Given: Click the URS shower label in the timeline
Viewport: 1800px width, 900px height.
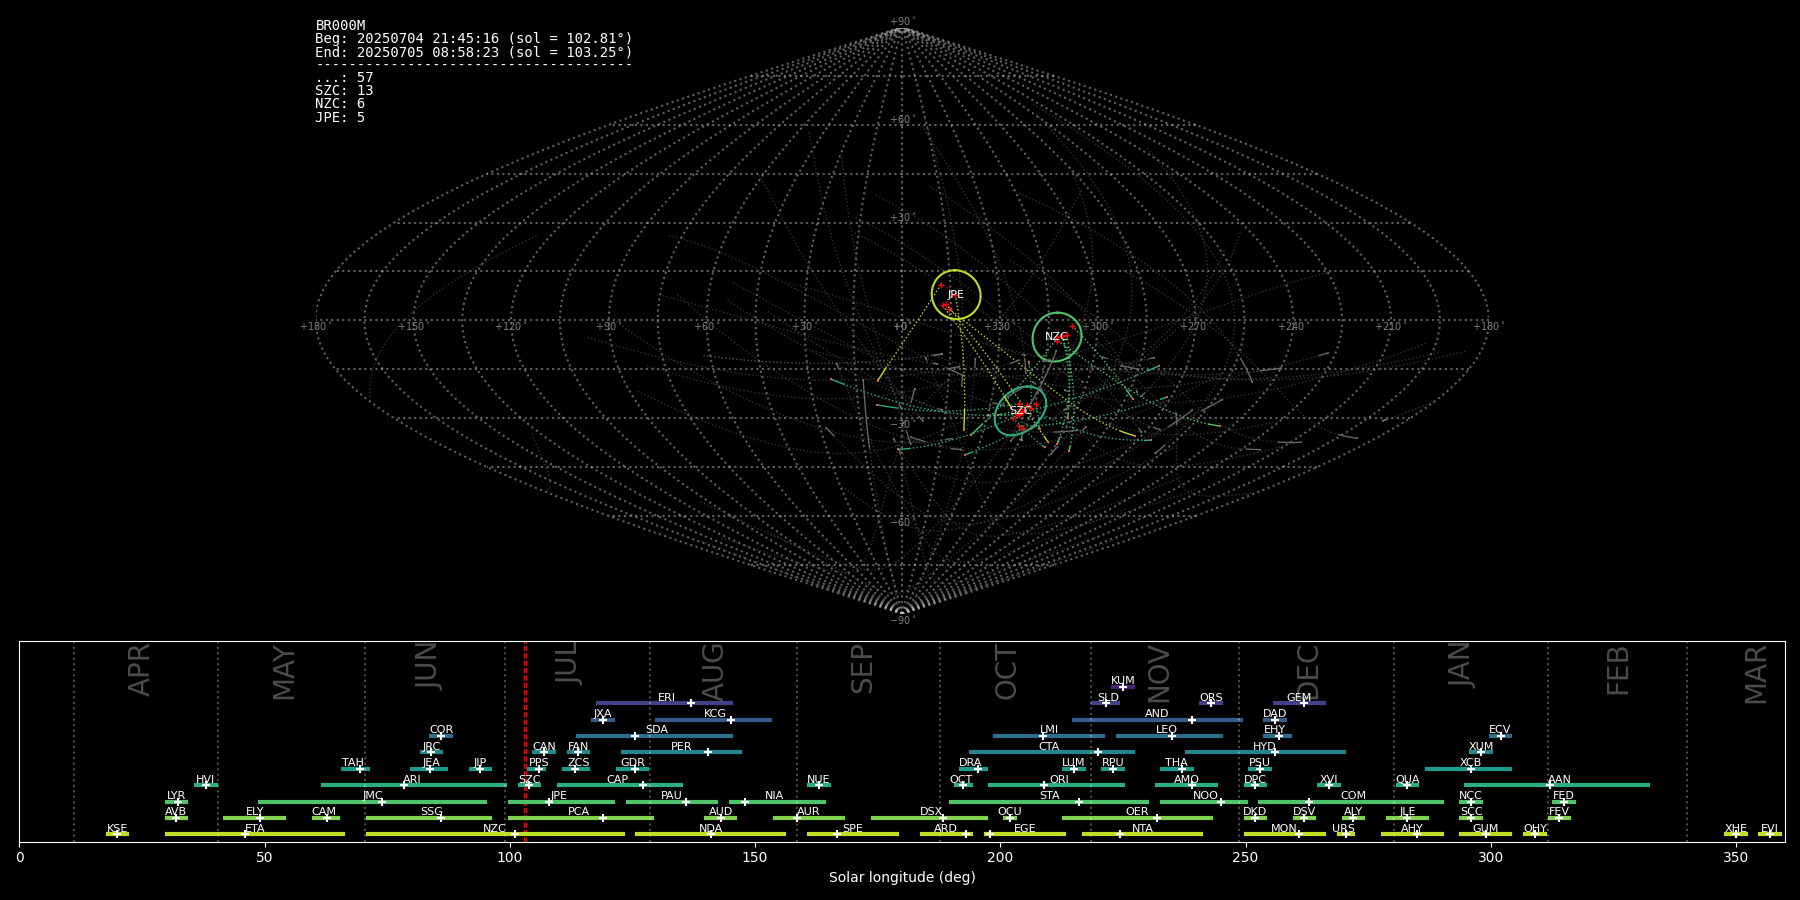Looking at the screenshot, I should click(1343, 829).
